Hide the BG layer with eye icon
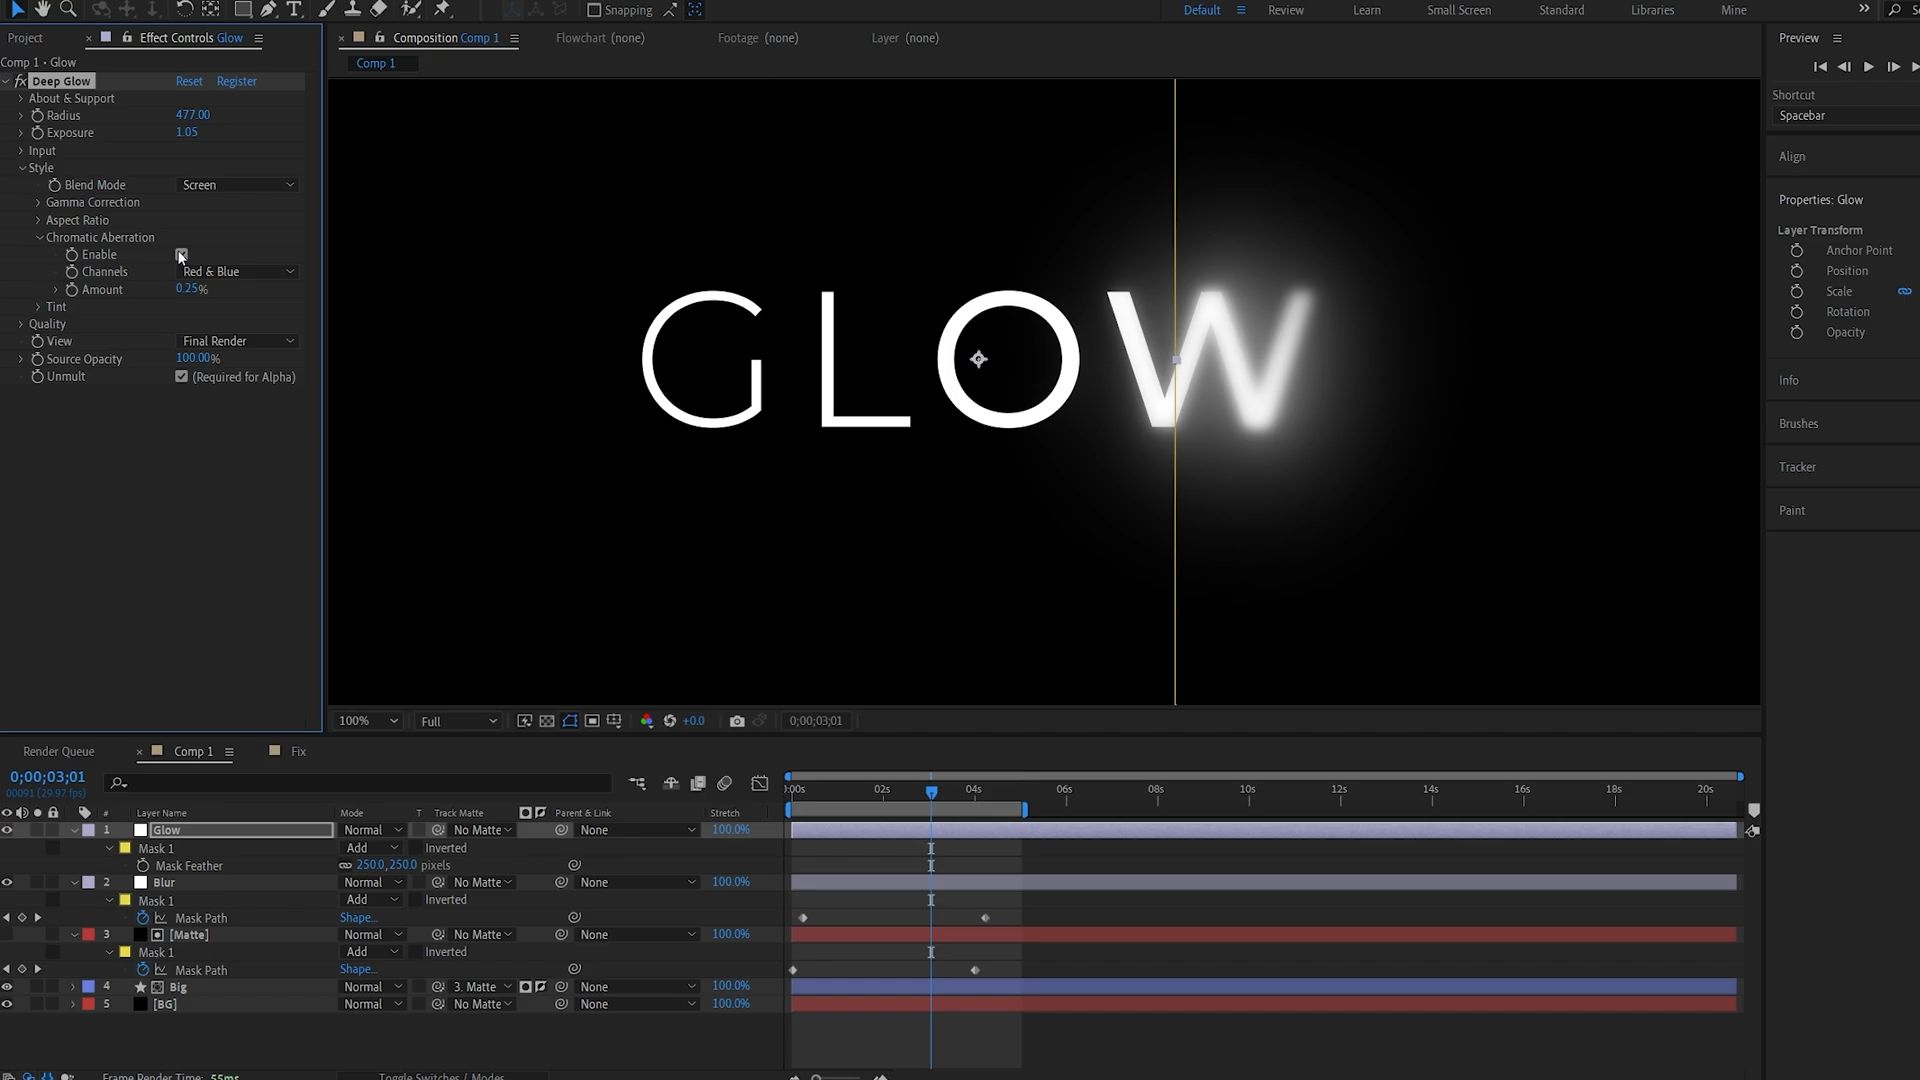The width and height of the screenshot is (1920, 1080). coord(7,1004)
